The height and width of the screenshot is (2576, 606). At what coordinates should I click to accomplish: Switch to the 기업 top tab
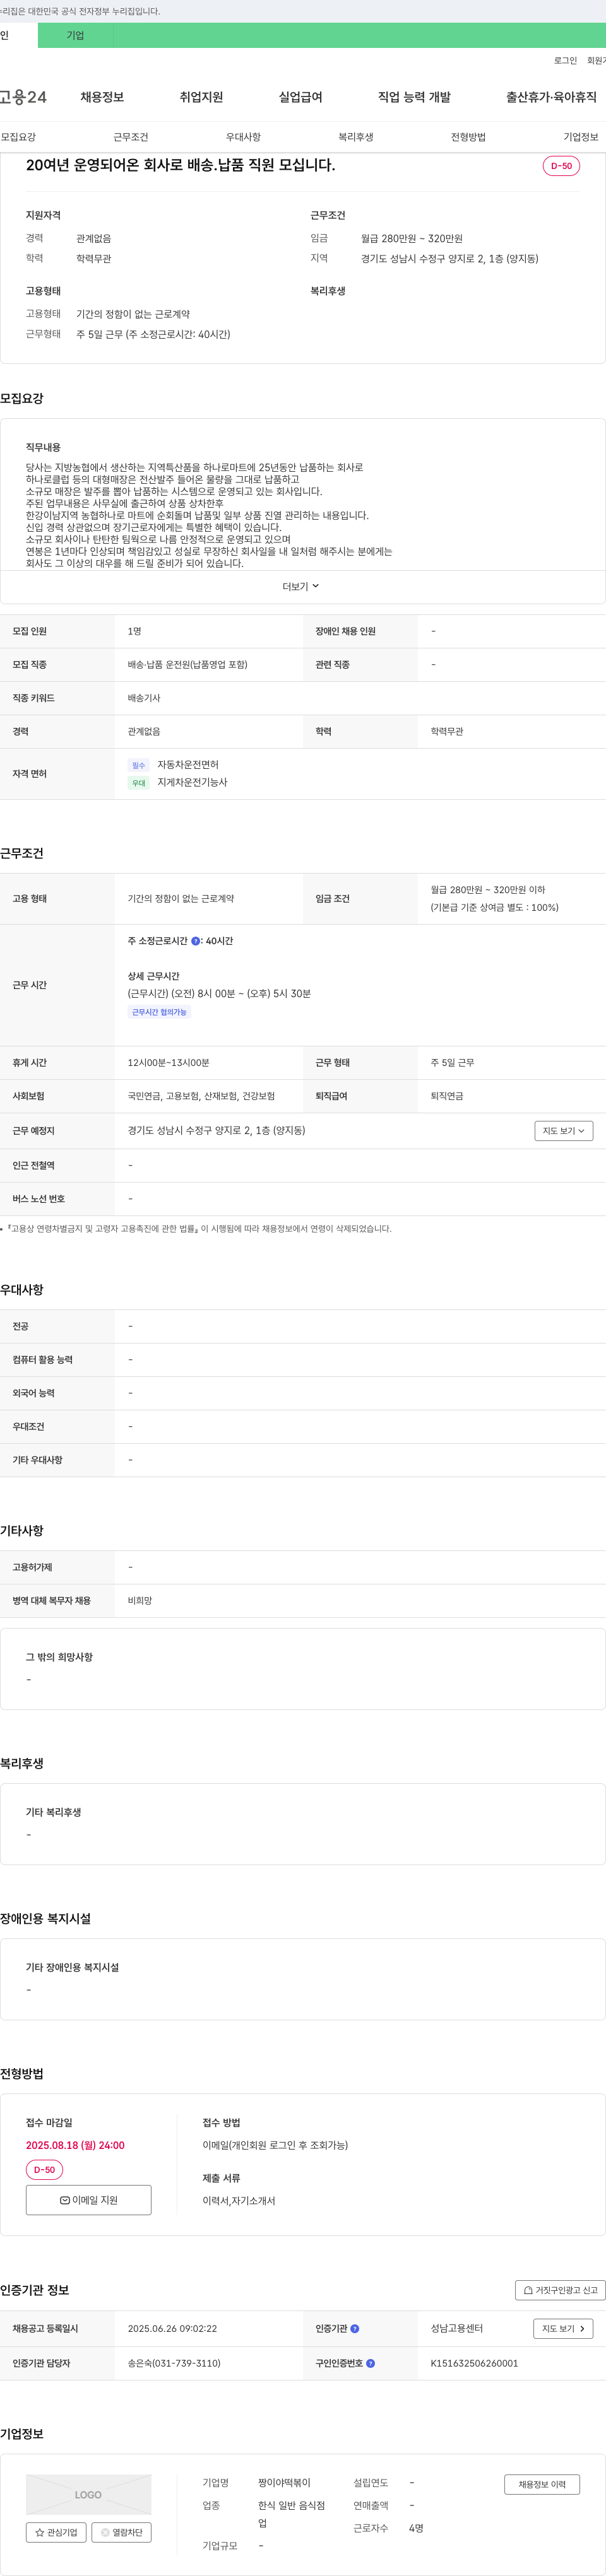coord(76,35)
